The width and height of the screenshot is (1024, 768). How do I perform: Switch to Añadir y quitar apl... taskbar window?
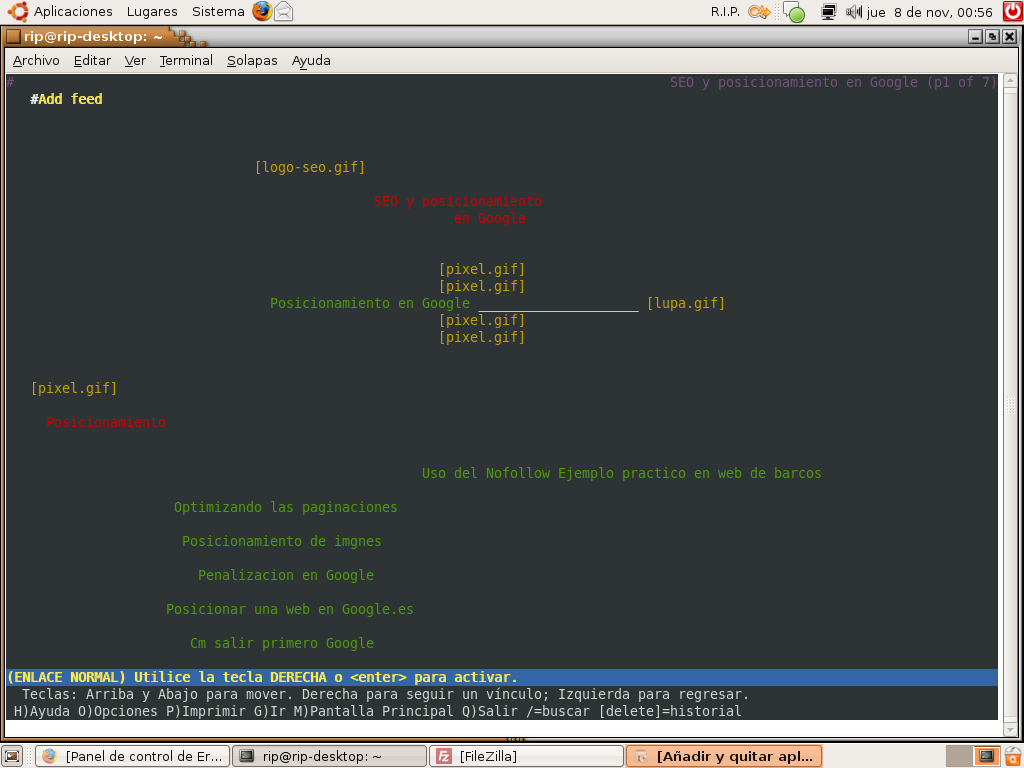click(724, 756)
